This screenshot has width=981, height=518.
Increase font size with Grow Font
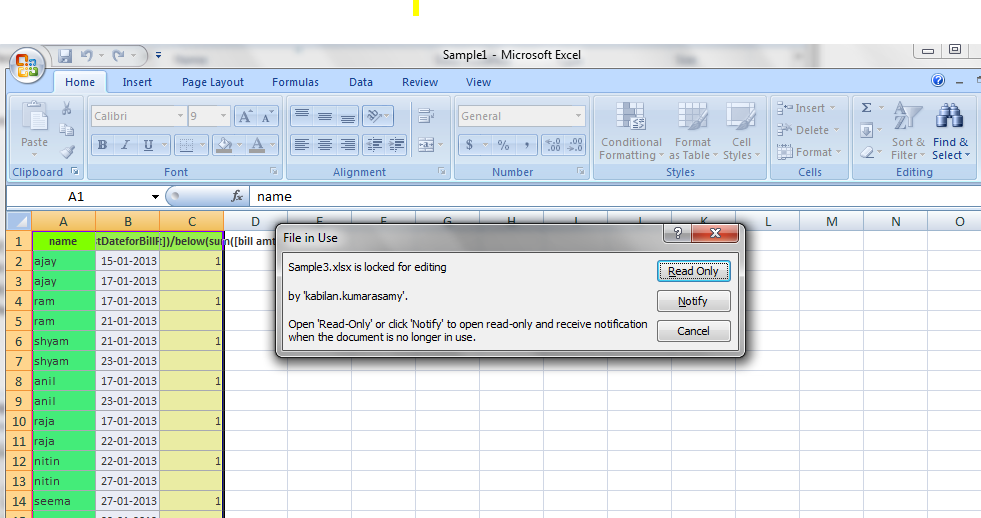pos(245,116)
